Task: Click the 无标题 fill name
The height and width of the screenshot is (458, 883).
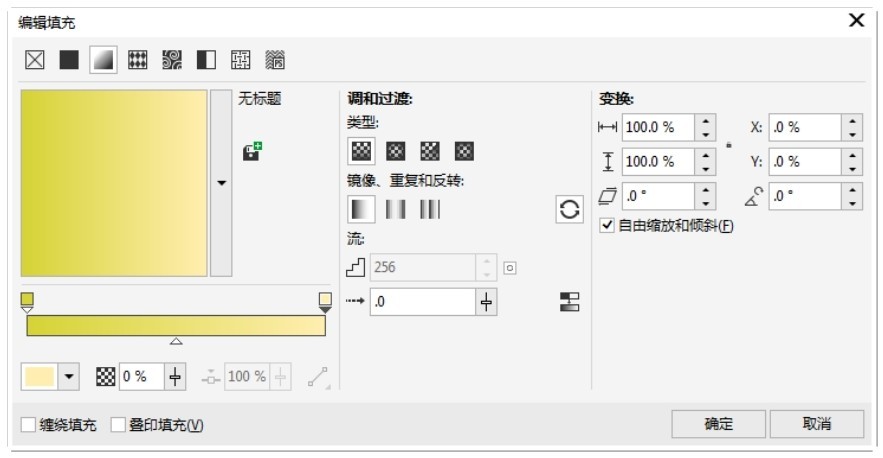Action: (x=260, y=99)
